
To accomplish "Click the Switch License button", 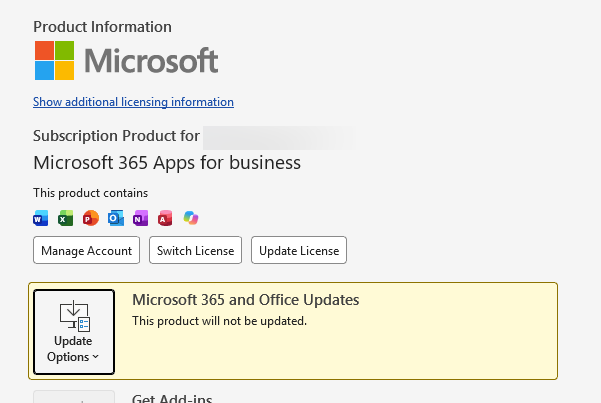I will [x=195, y=250].
